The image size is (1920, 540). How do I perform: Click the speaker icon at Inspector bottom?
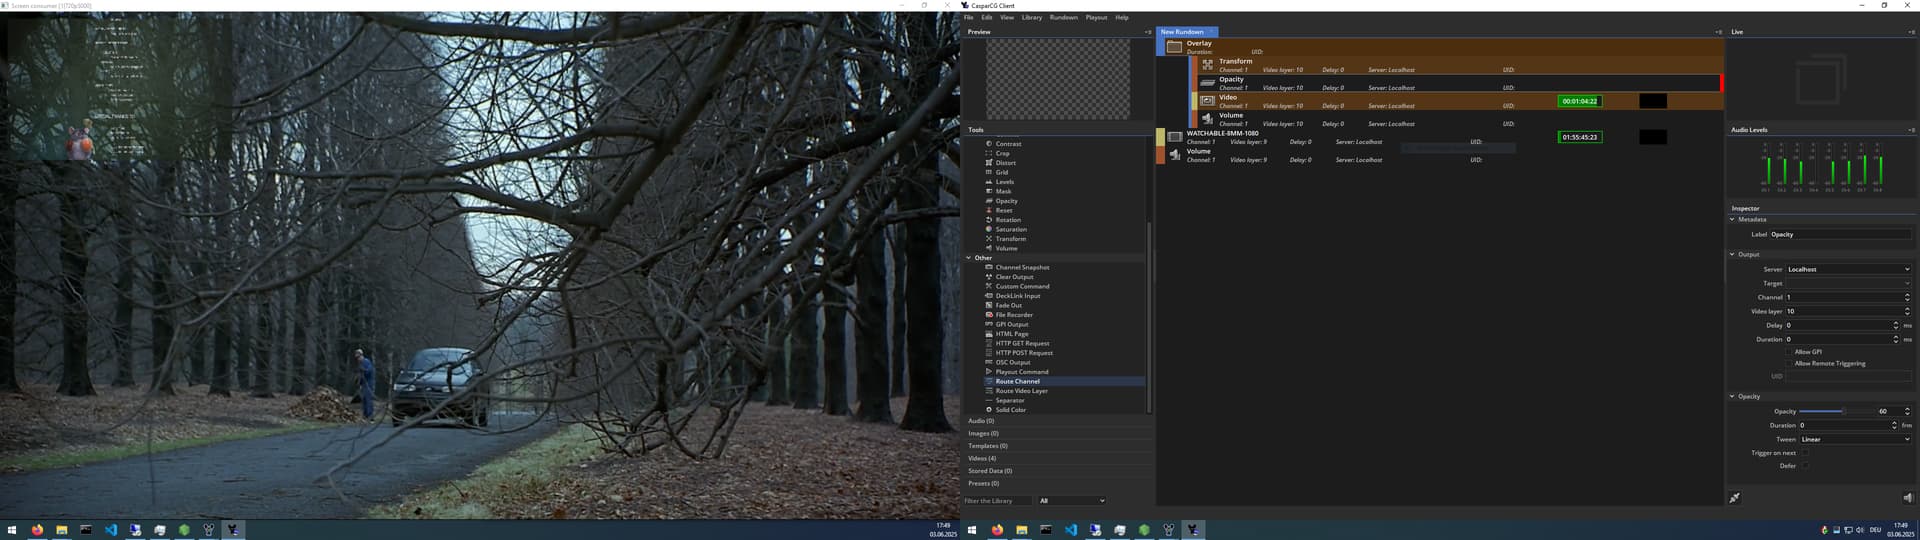1907,498
